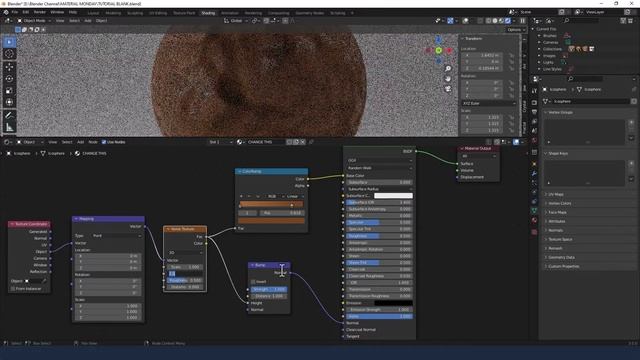
Task: Click the Emission black color swatch
Action: tap(393, 303)
